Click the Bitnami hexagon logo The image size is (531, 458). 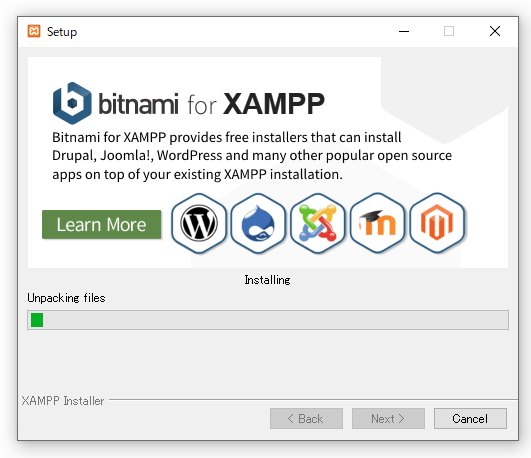pos(72,103)
